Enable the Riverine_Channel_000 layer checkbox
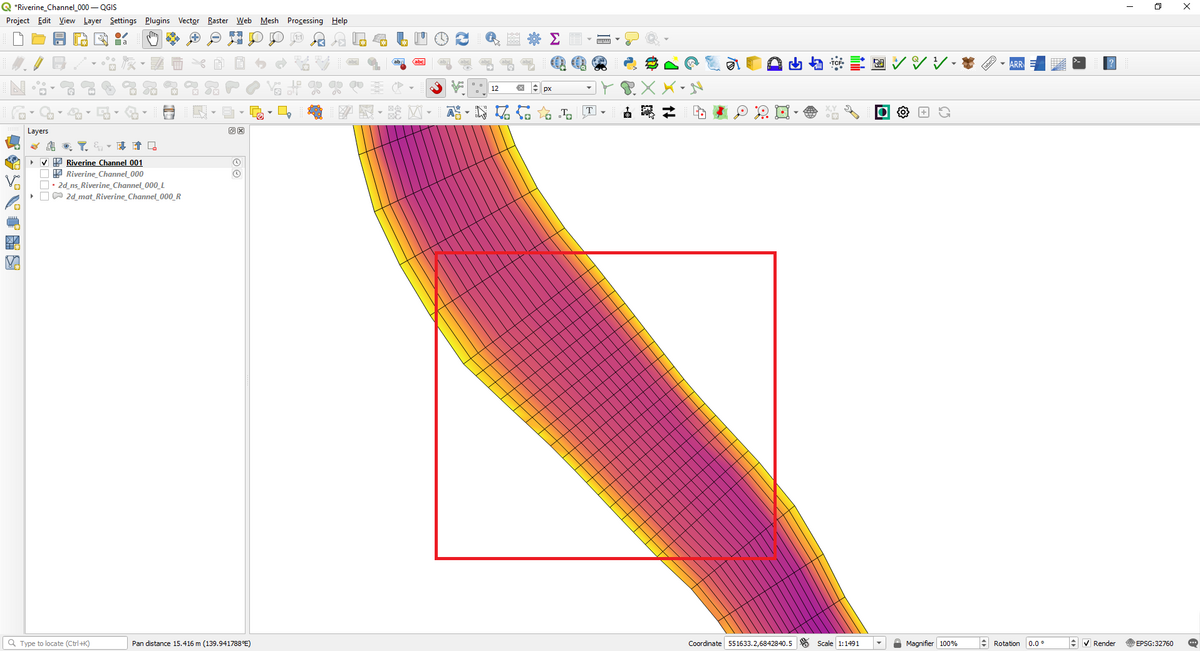The width and height of the screenshot is (1200, 651). pyautogui.click(x=44, y=174)
